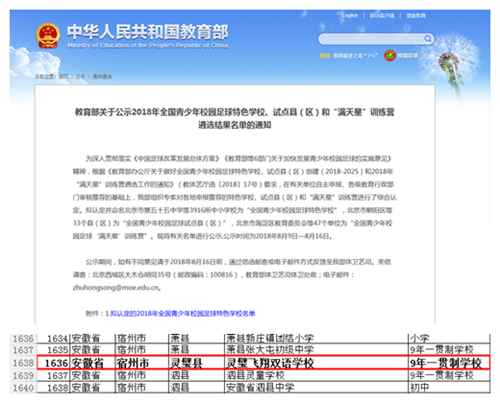Open the English version link

[350, 16]
